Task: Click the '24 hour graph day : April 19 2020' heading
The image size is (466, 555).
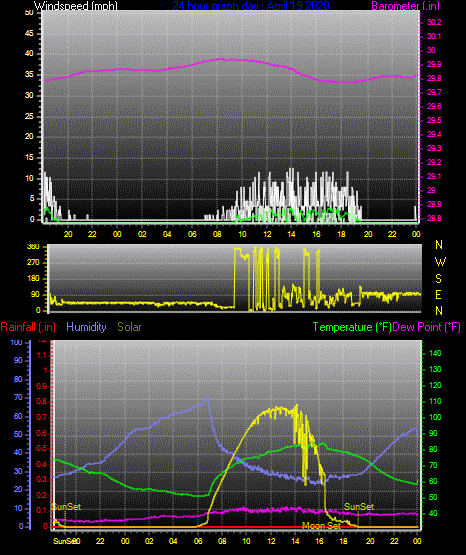Action: [x=251, y=6]
